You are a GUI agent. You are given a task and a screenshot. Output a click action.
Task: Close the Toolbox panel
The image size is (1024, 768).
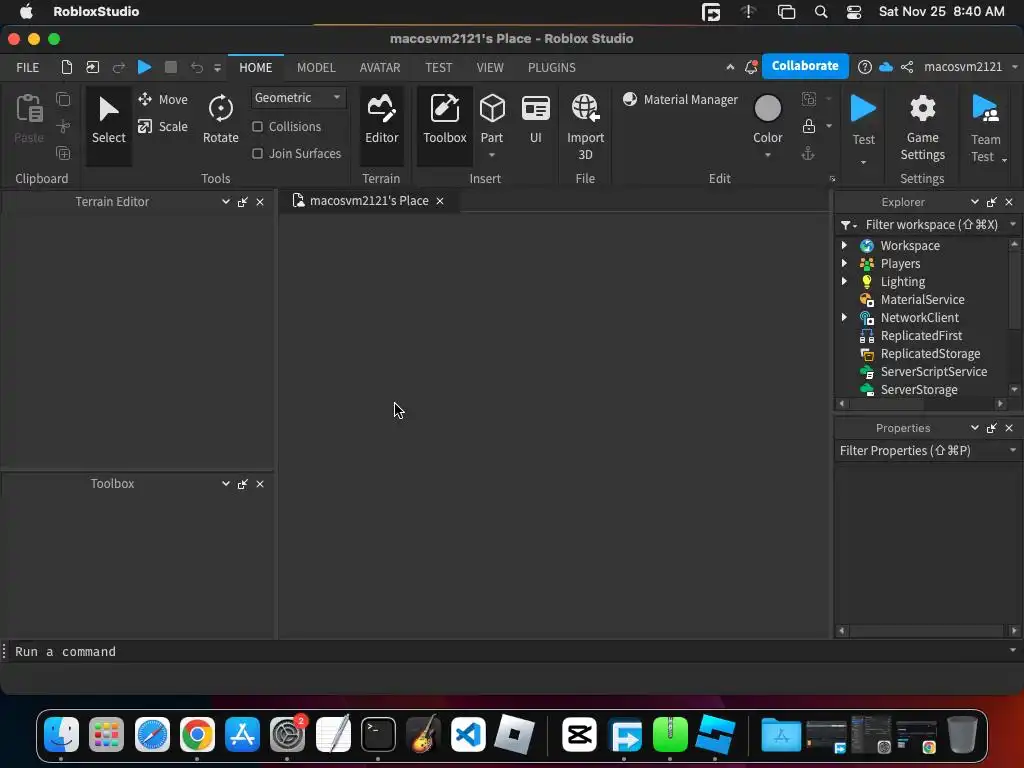[260, 484]
